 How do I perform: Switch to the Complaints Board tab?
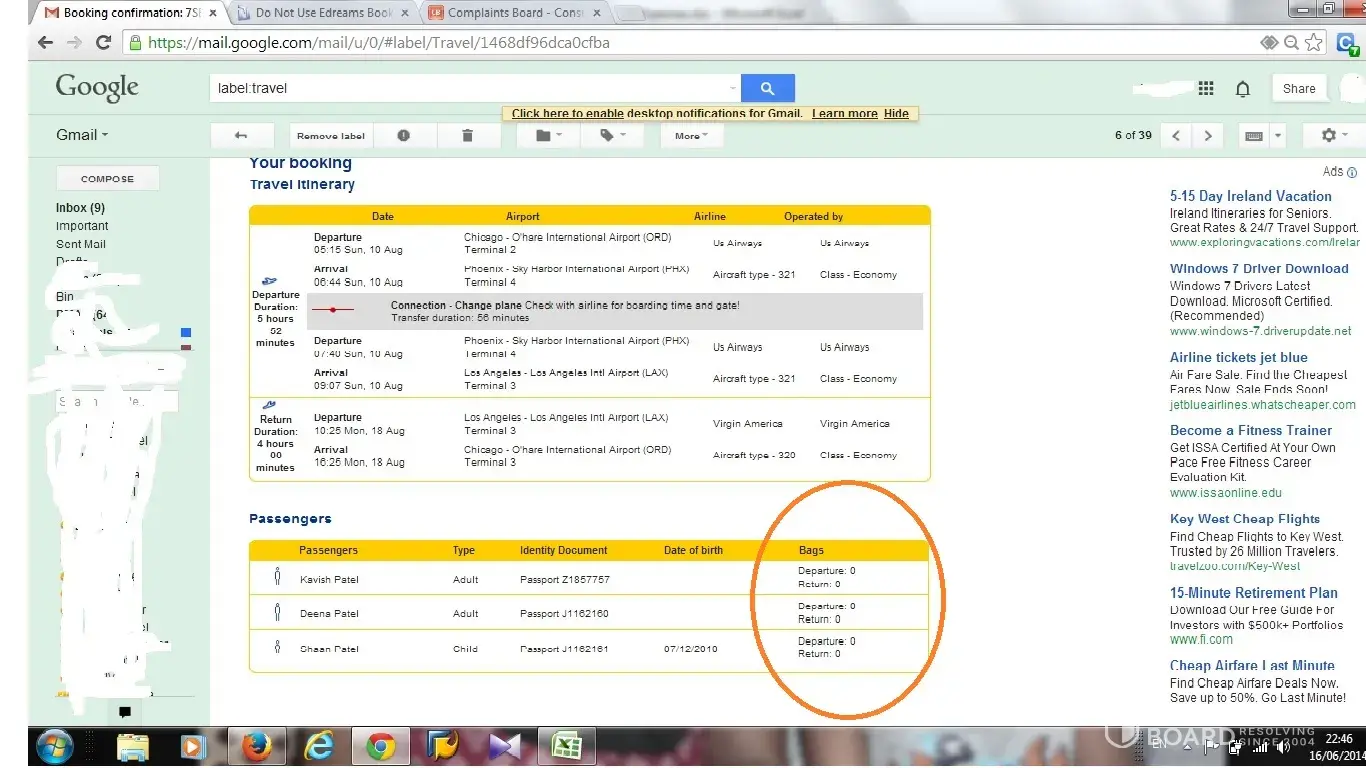pyautogui.click(x=515, y=13)
